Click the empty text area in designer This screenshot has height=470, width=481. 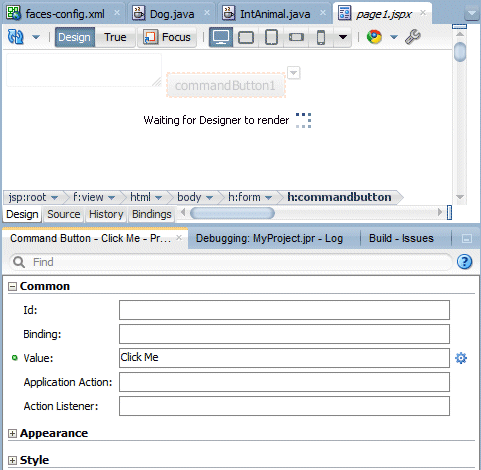point(84,70)
